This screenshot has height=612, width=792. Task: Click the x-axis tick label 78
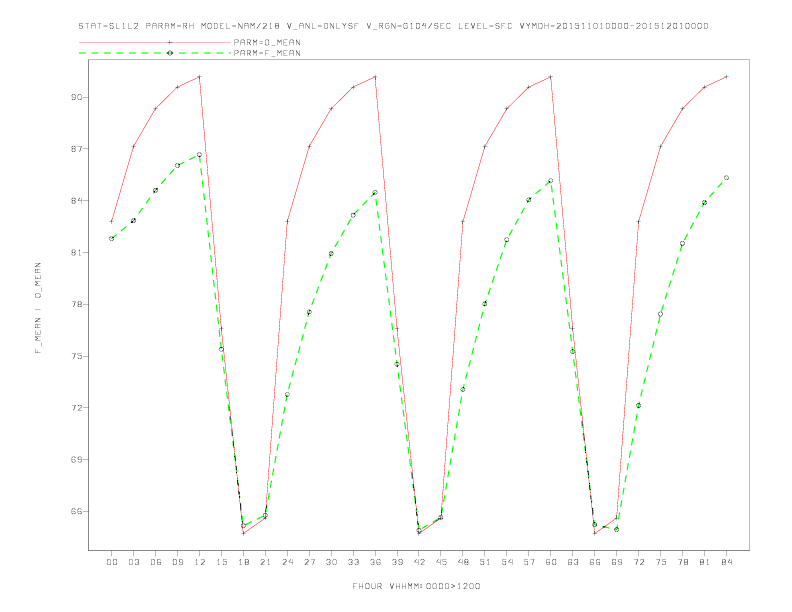683,562
